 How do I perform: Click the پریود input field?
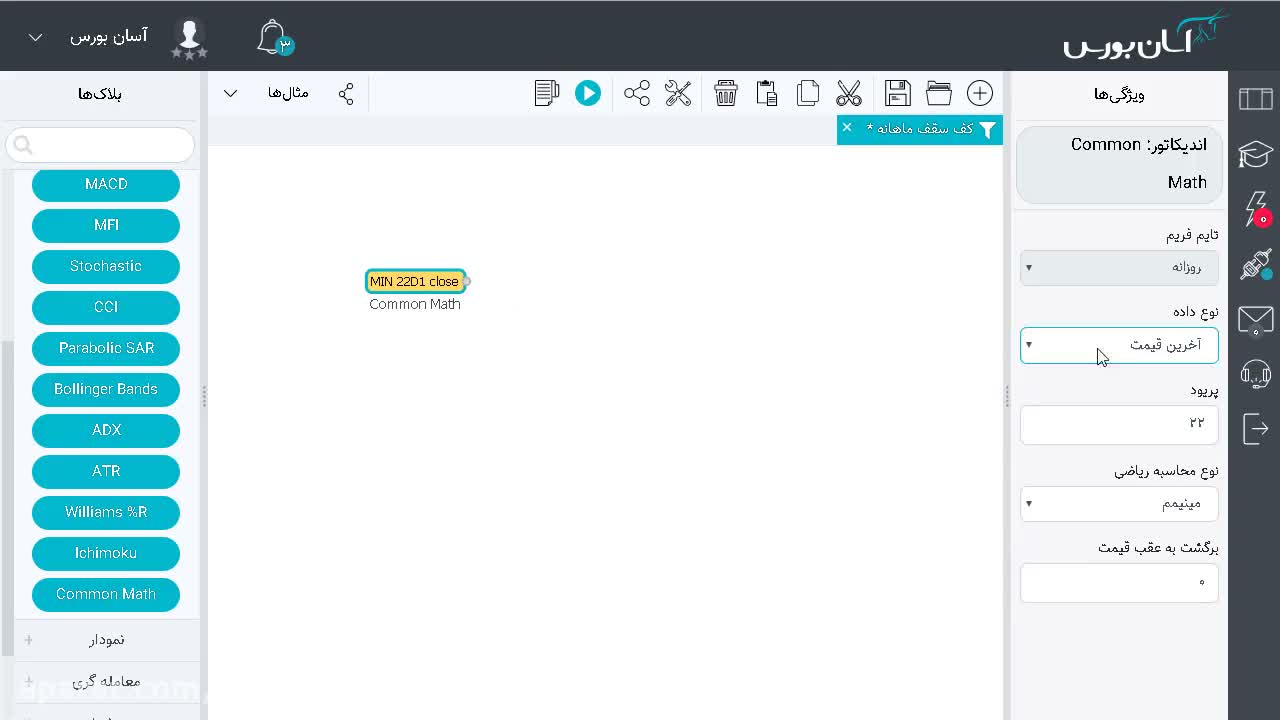click(x=1119, y=424)
